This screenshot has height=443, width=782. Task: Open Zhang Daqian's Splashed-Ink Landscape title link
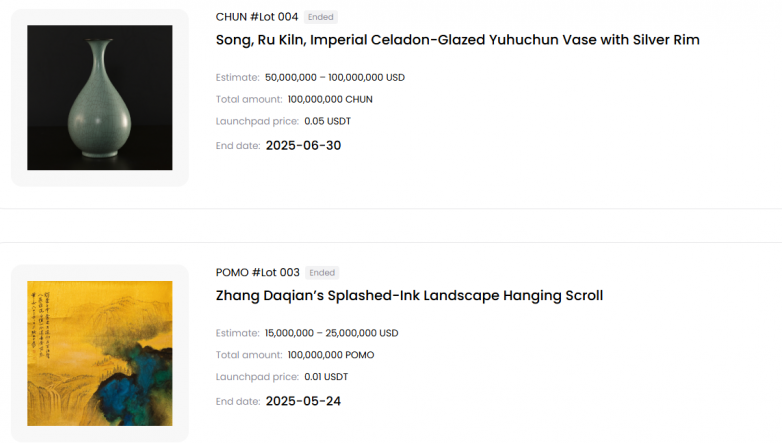click(x=409, y=296)
